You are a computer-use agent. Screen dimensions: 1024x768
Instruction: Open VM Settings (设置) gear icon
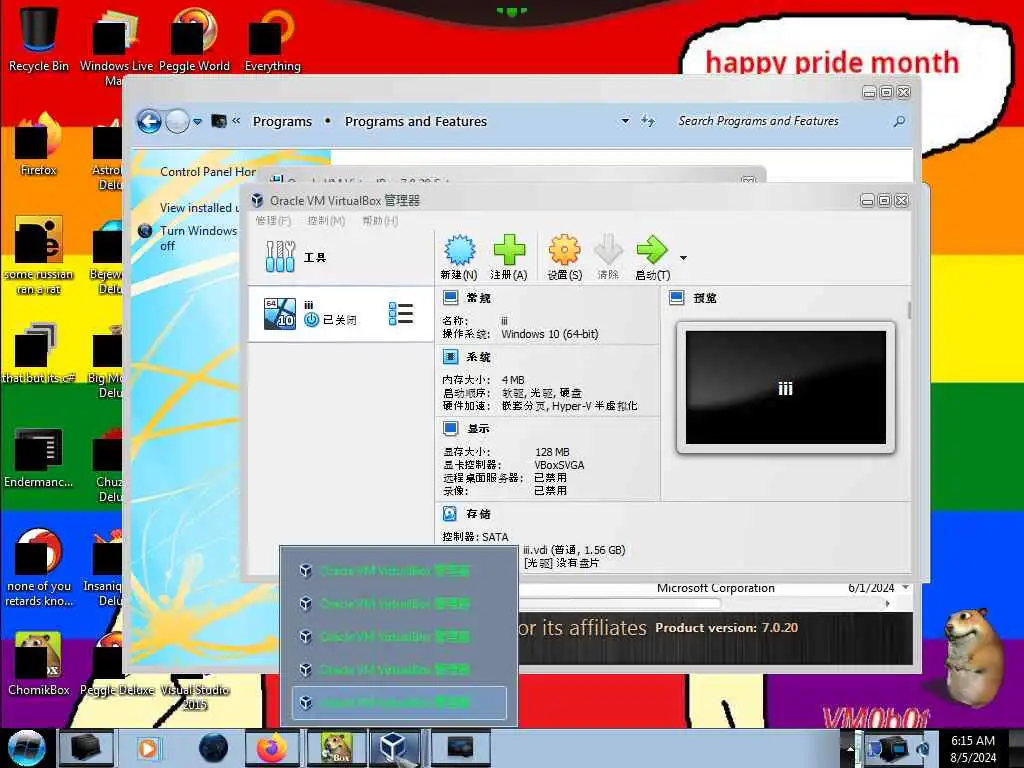click(564, 249)
